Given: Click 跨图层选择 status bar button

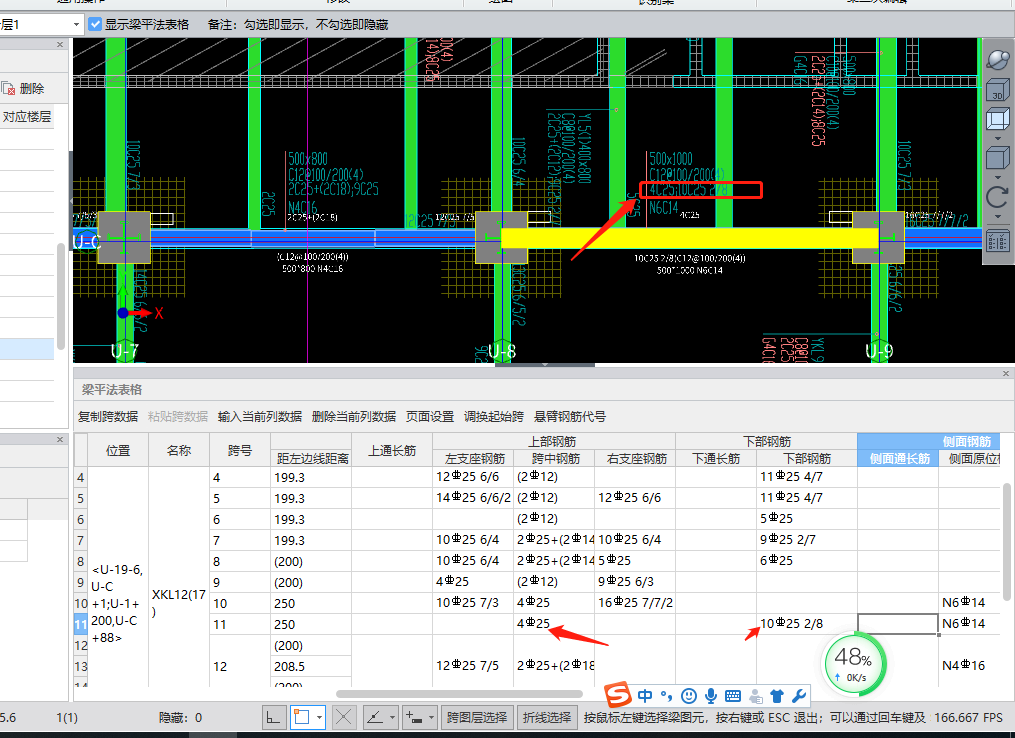Looking at the screenshot, I should (x=477, y=717).
